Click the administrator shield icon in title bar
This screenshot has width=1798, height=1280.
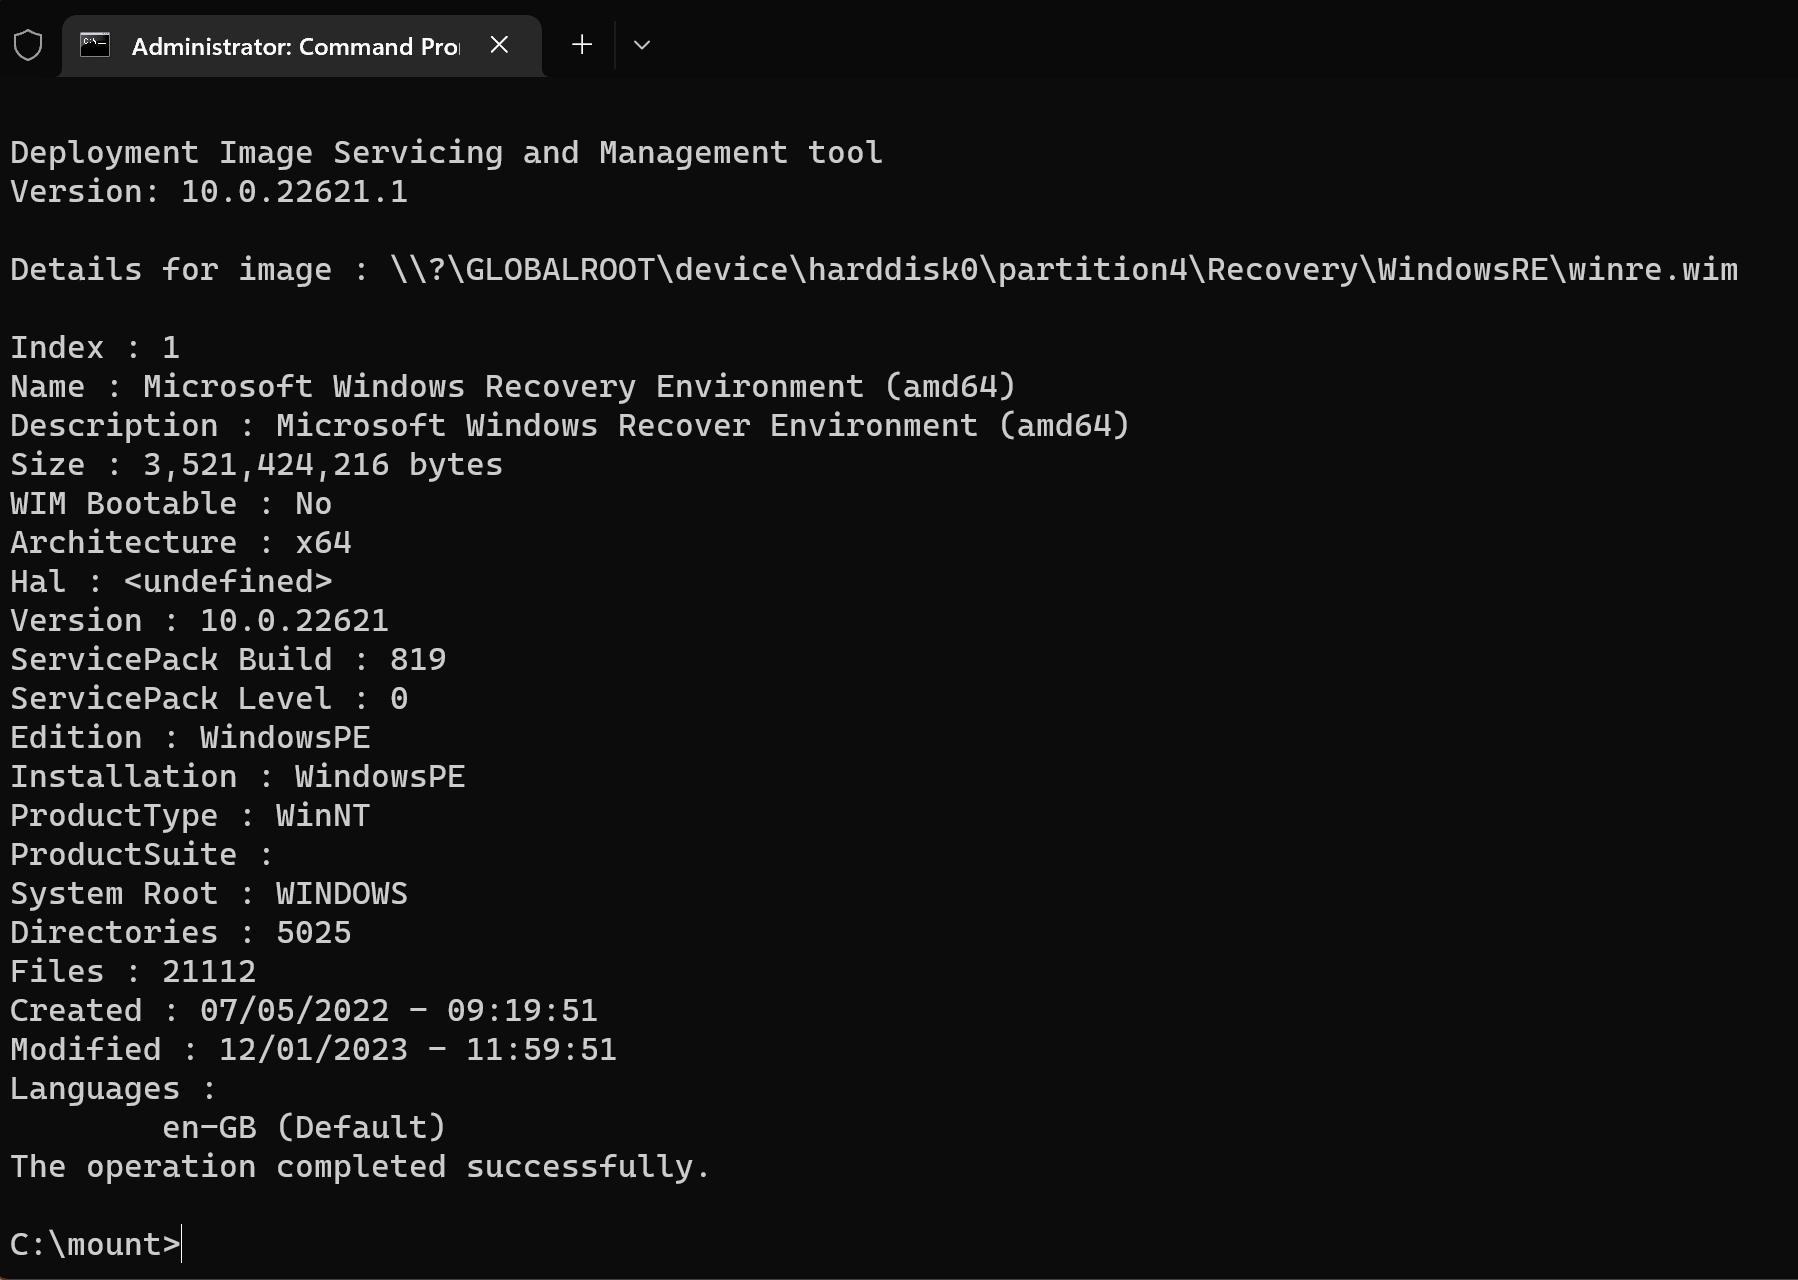(x=28, y=45)
